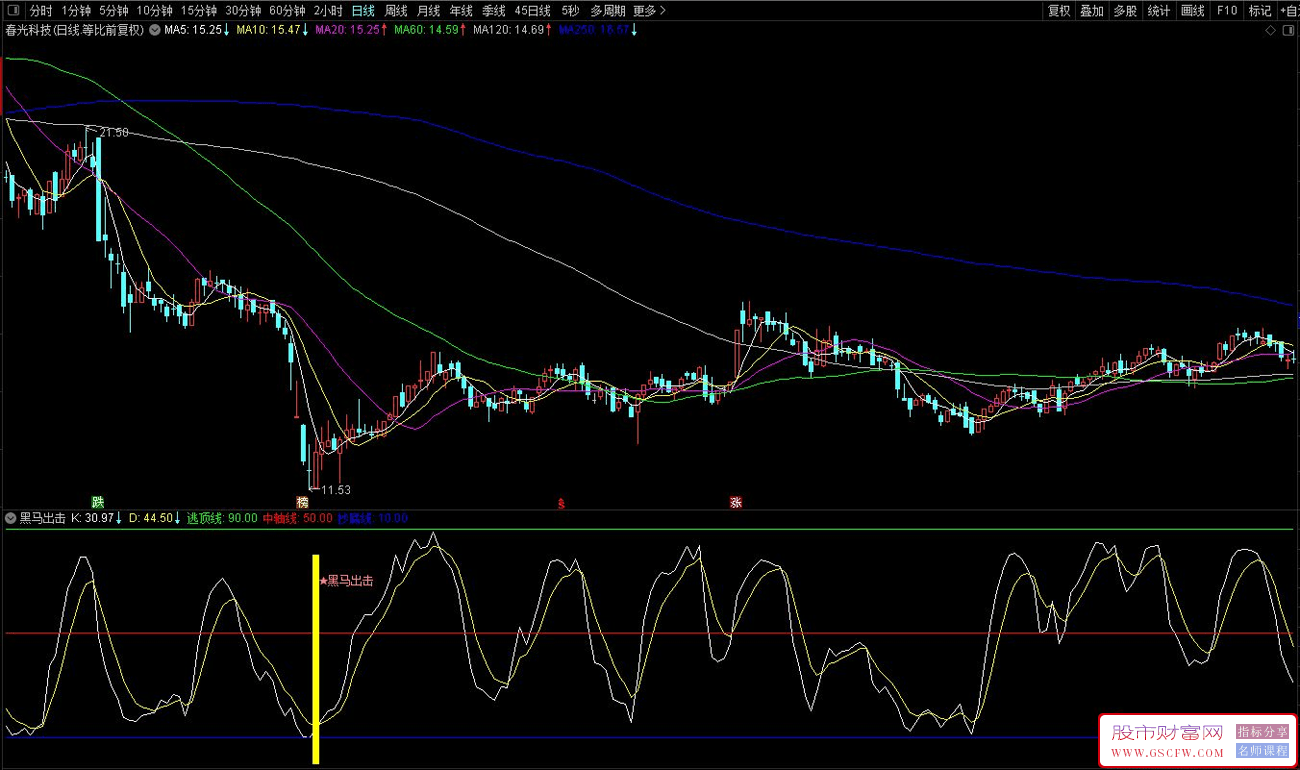Select the 60分钟 period tab
Screen dimensions: 1300x770
pyautogui.click(x=287, y=11)
